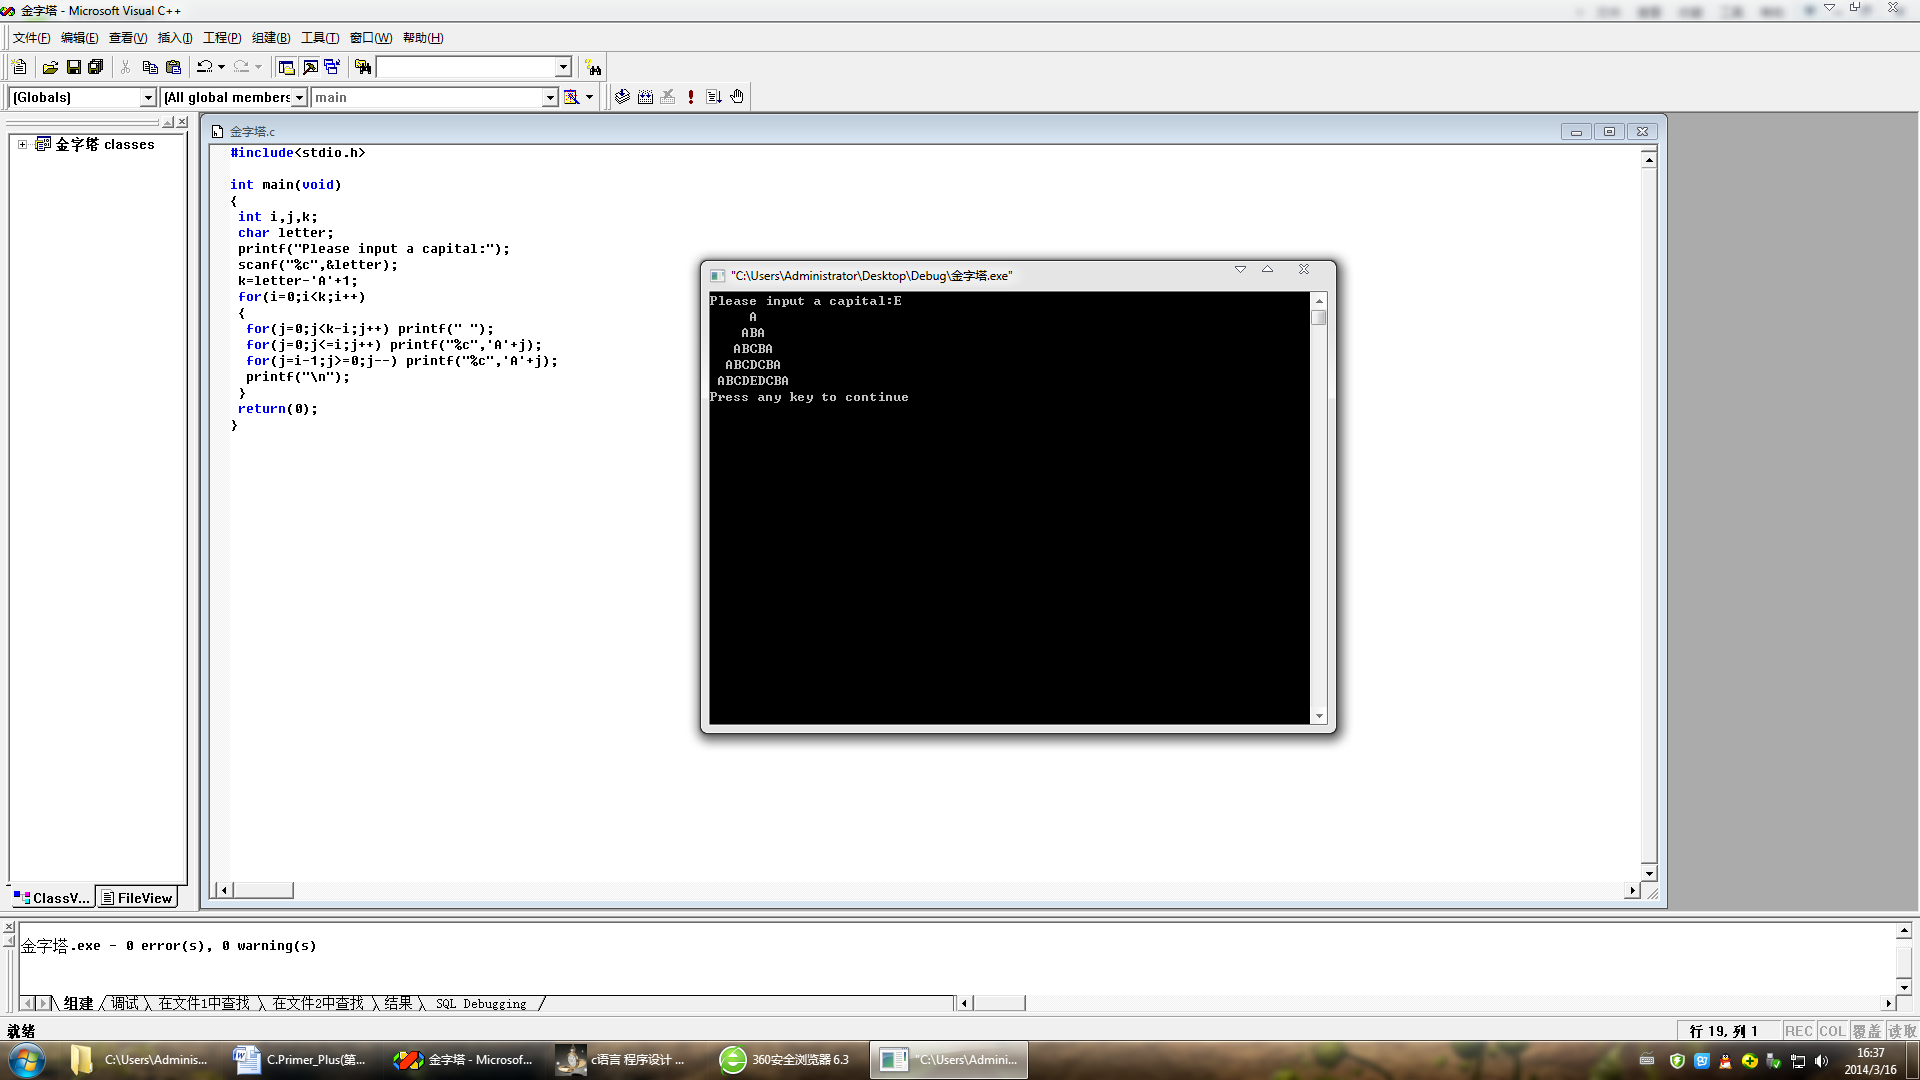Open the Window List icon
This screenshot has width=1920, height=1080.
click(x=332, y=67)
